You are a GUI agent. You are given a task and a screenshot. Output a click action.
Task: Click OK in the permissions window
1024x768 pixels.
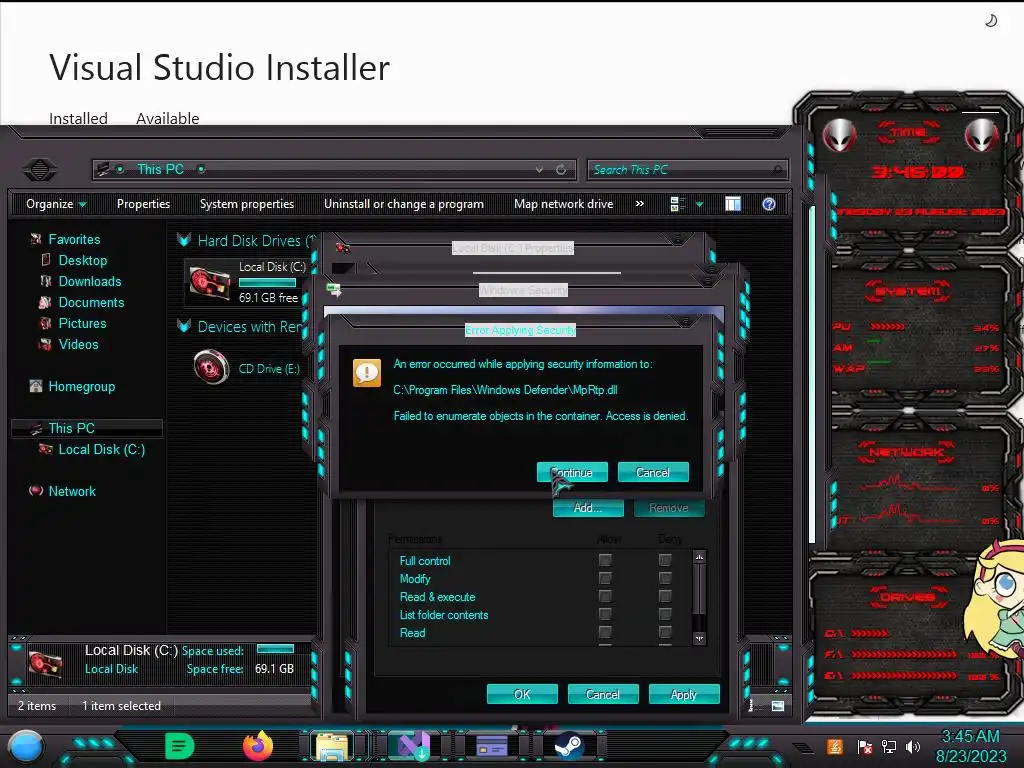pyautogui.click(x=522, y=694)
